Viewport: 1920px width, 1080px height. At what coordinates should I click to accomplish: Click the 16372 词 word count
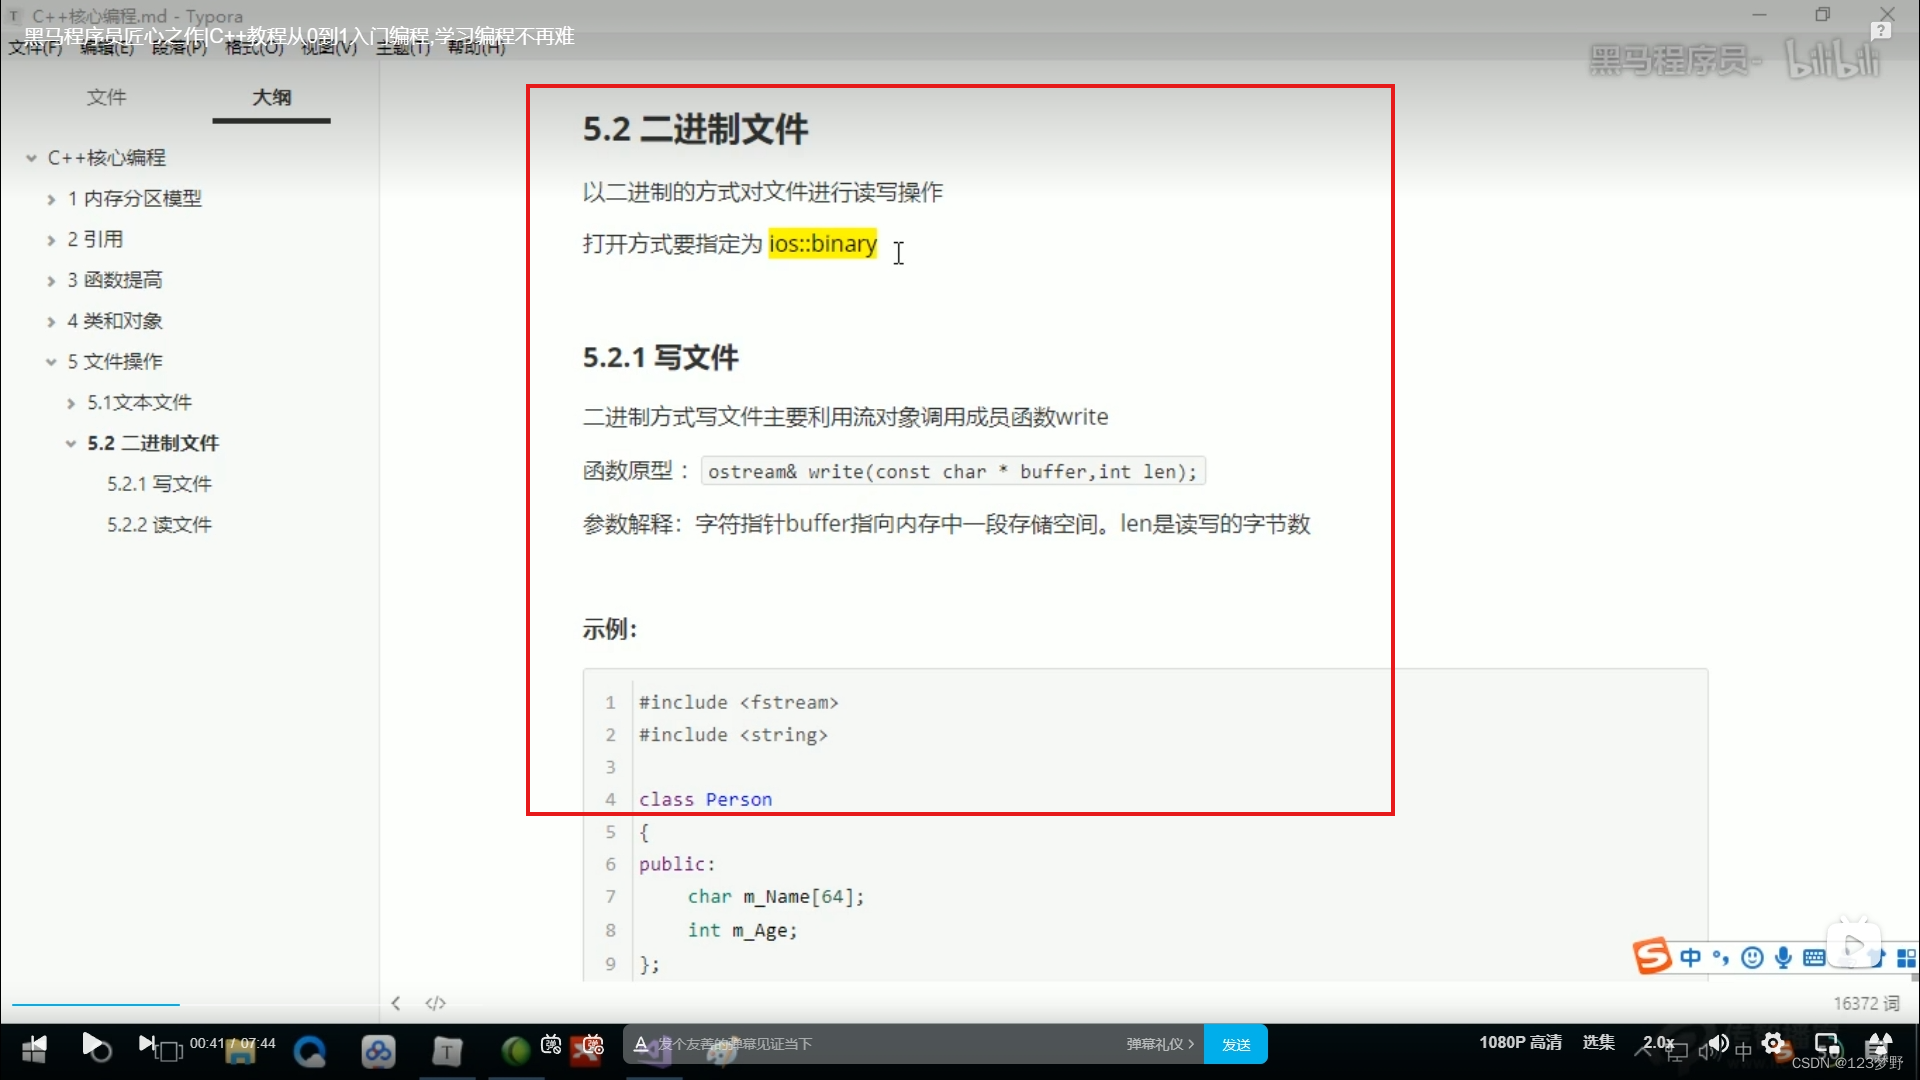[1866, 1003]
